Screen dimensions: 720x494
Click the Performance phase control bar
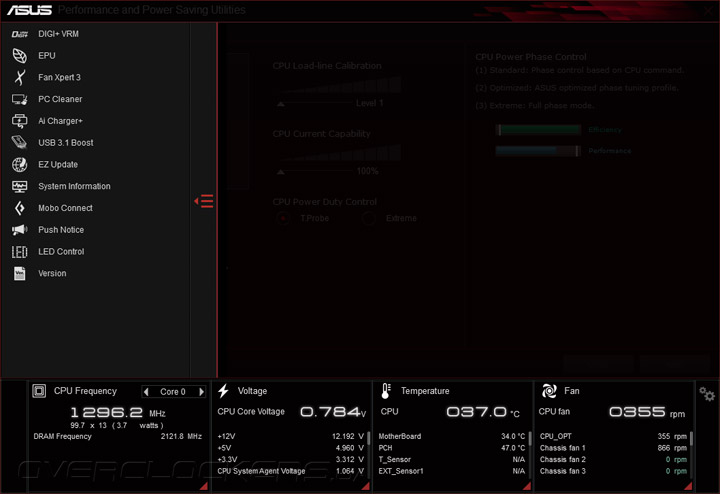coord(539,151)
